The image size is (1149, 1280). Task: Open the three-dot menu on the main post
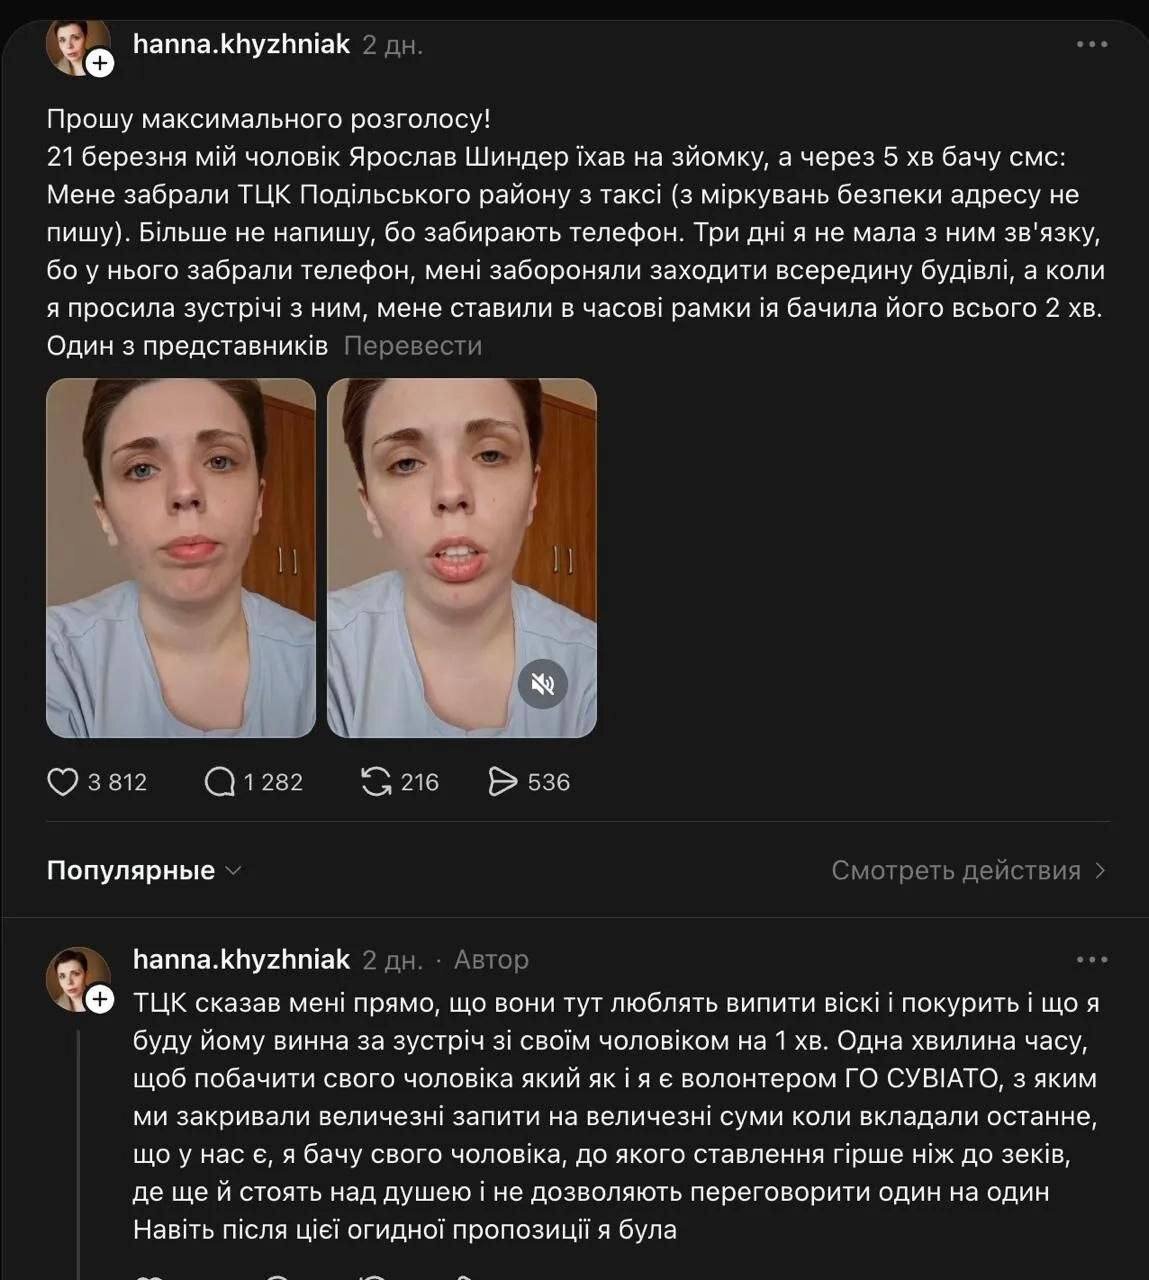[1092, 45]
